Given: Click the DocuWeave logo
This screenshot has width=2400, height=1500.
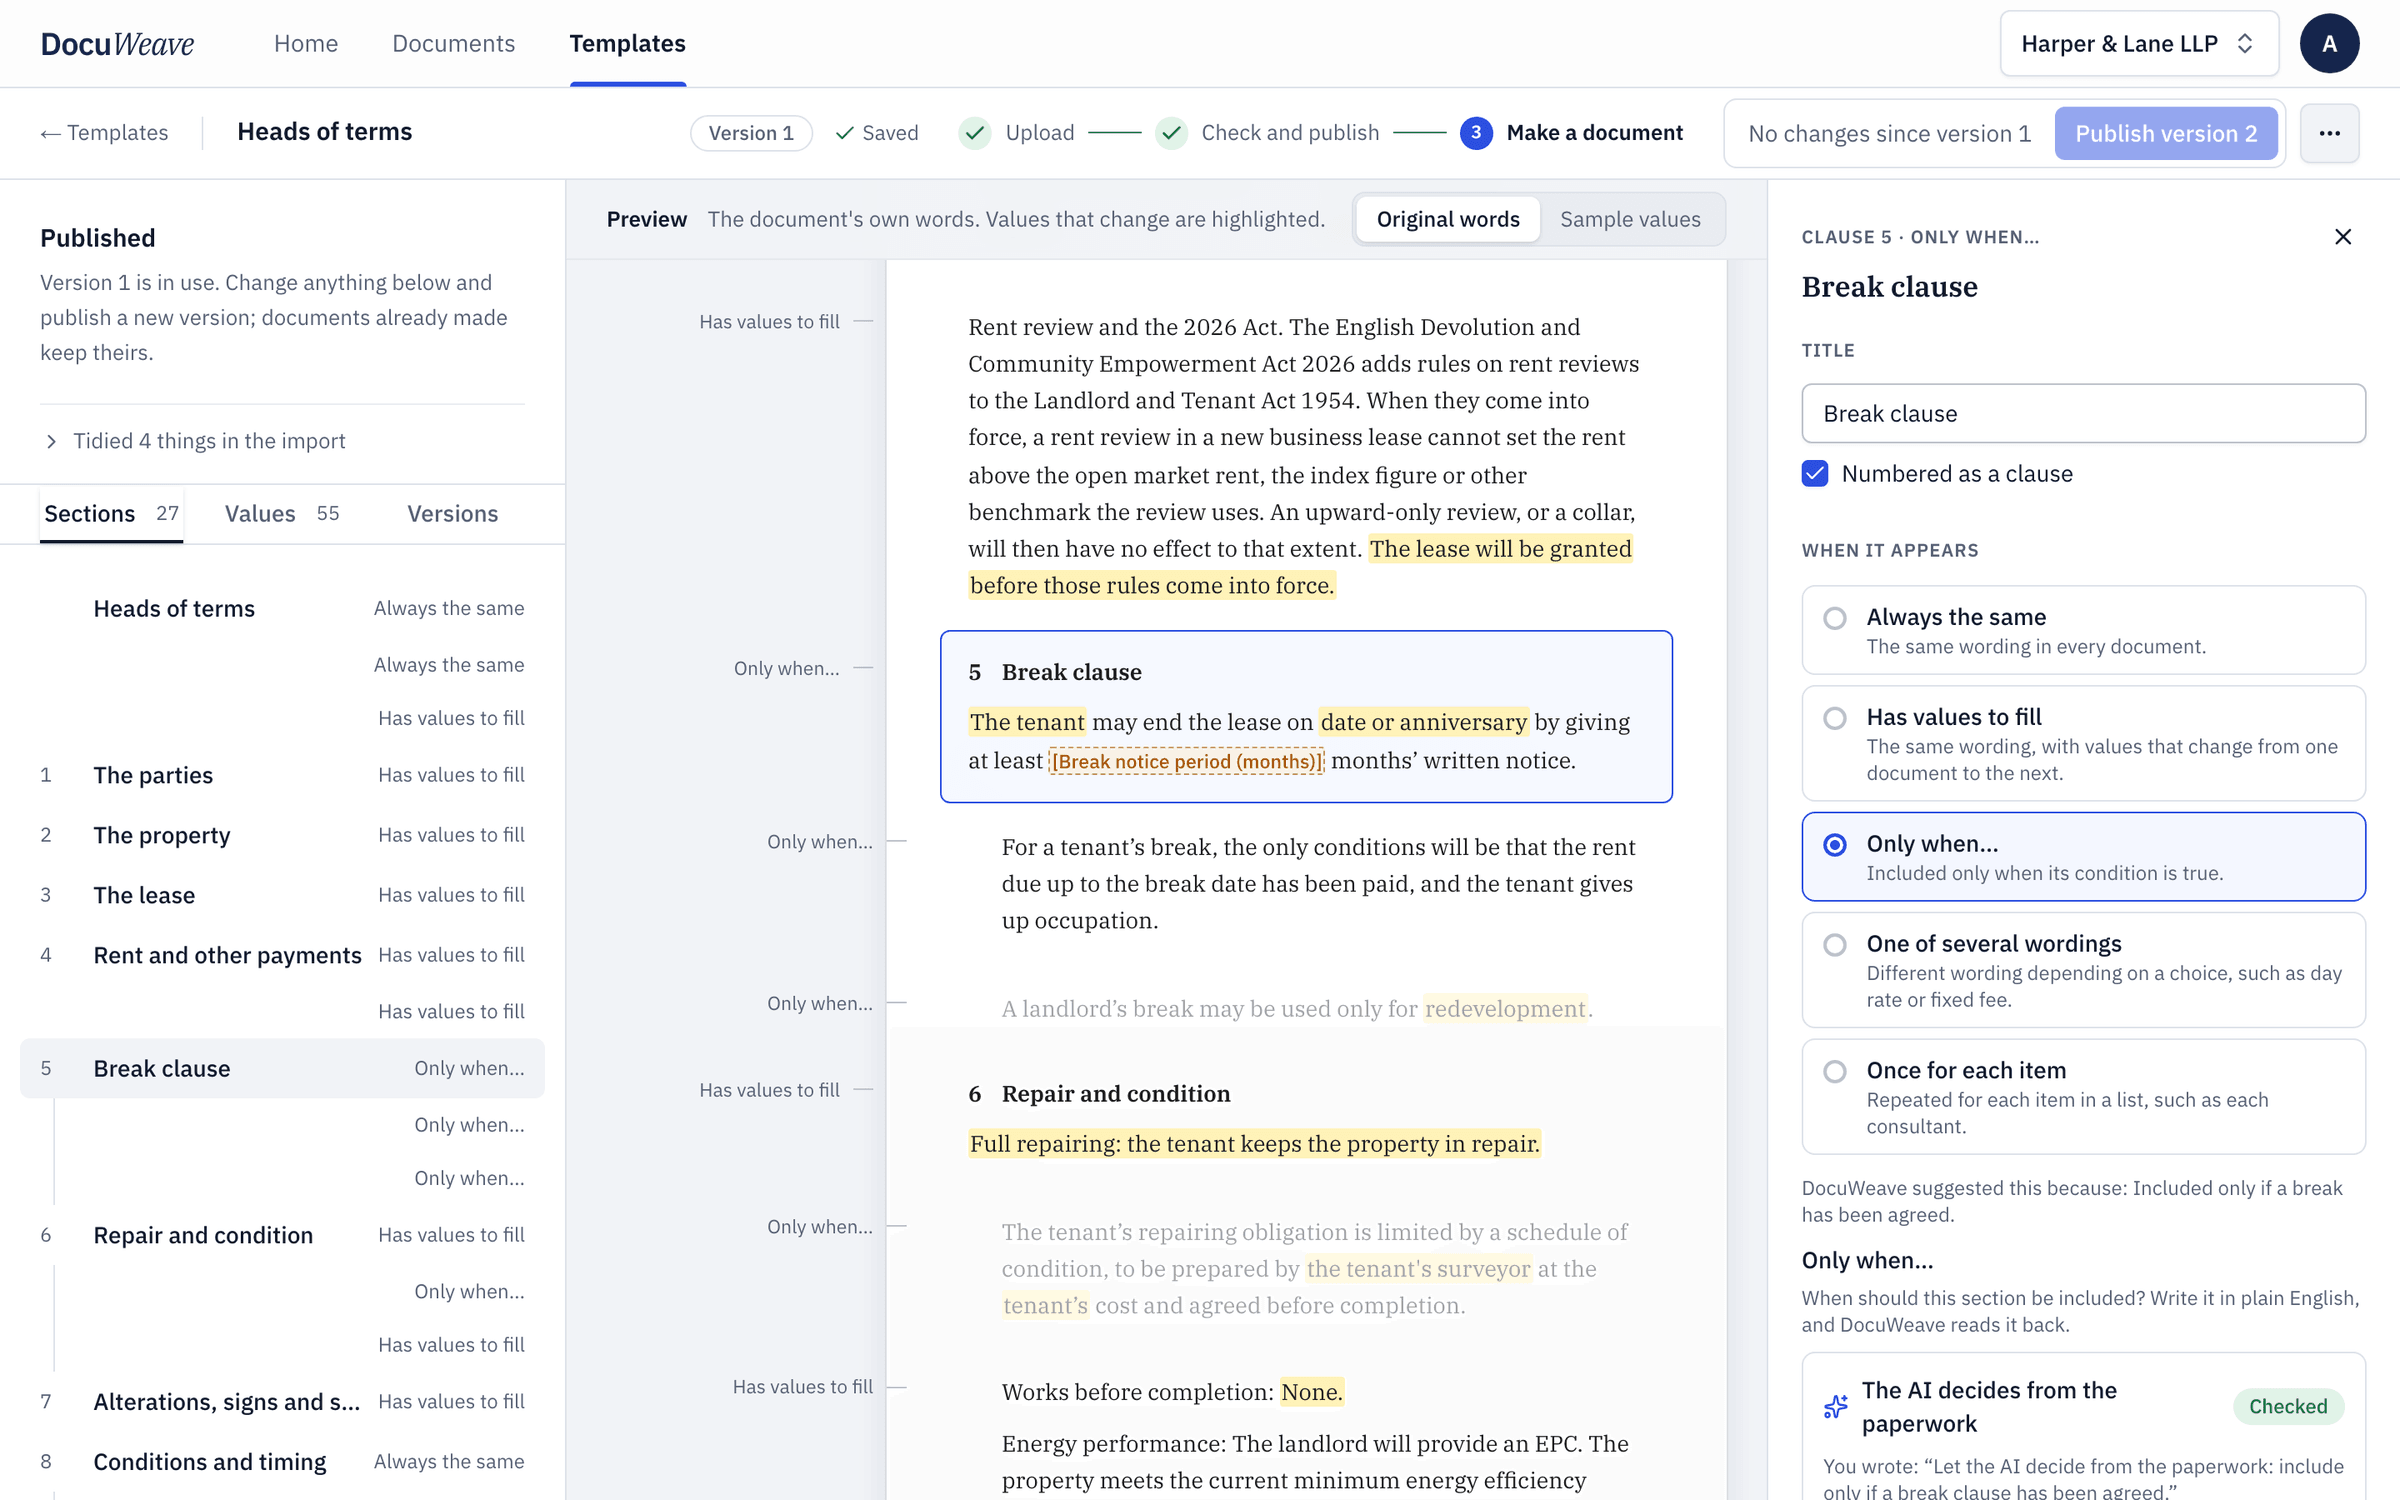Looking at the screenshot, I should click(x=117, y=44).
